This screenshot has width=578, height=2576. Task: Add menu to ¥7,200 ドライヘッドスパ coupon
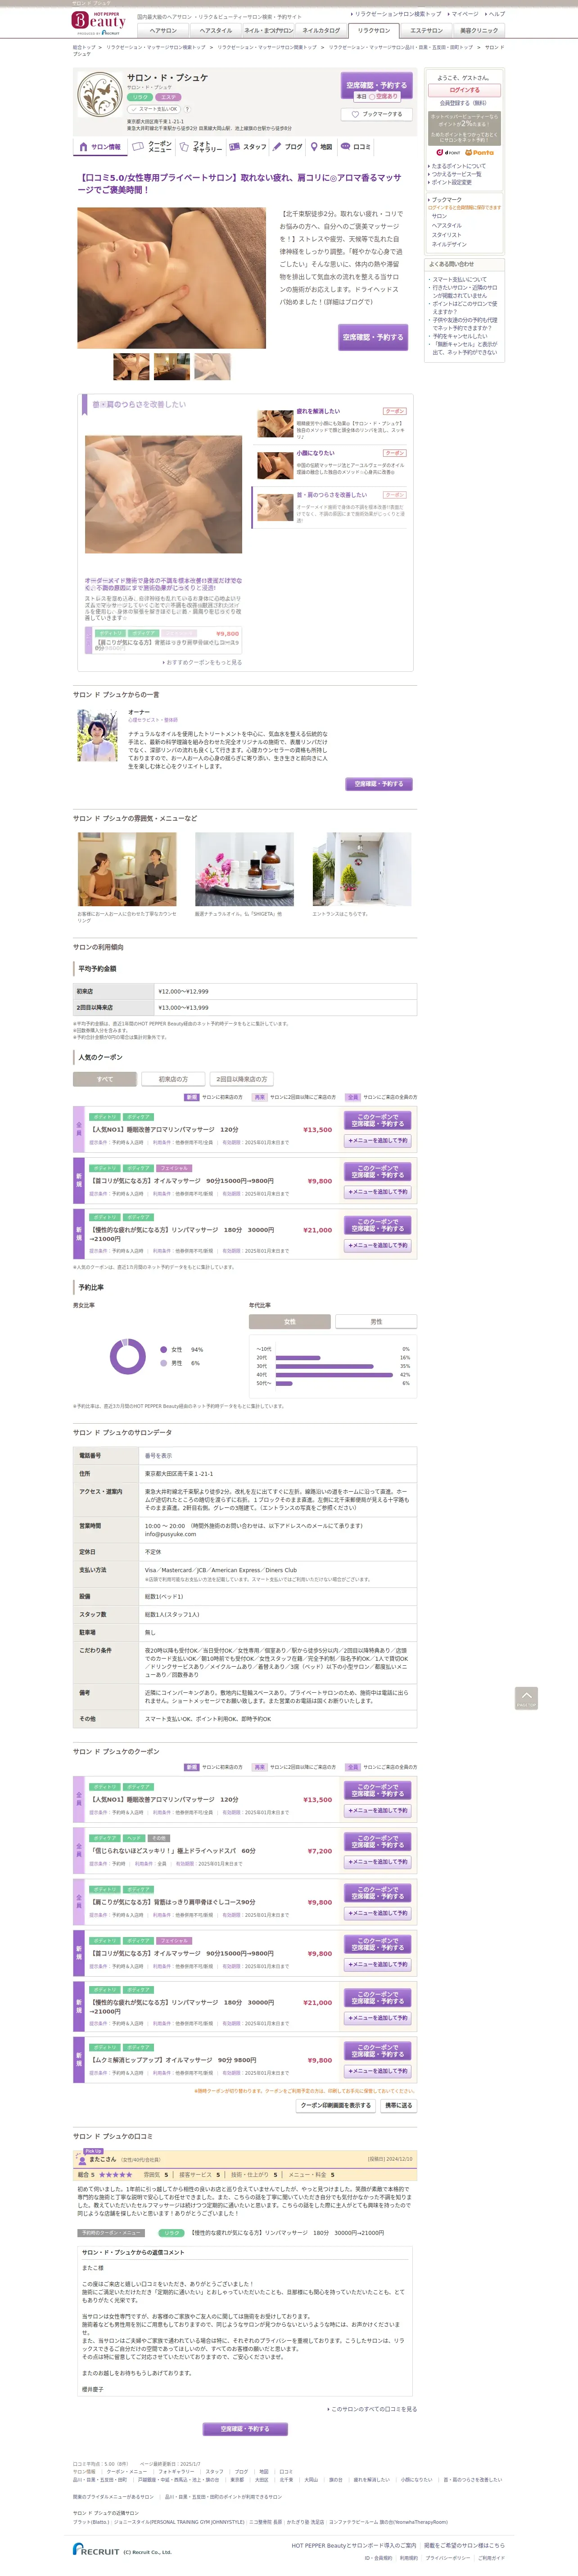tap(378, 1862)
